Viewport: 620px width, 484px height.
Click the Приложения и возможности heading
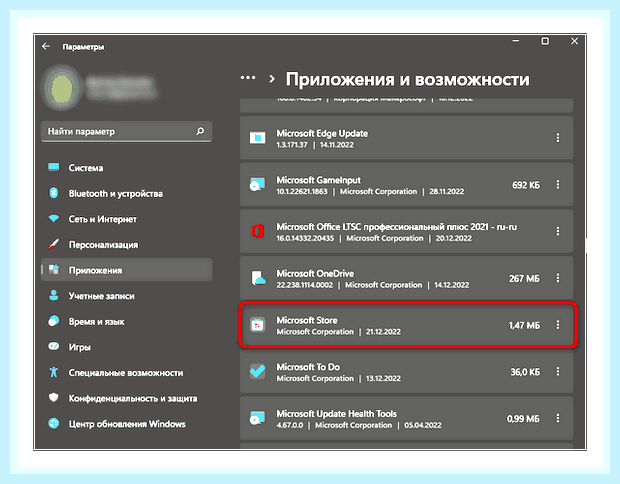coord(408,79)
